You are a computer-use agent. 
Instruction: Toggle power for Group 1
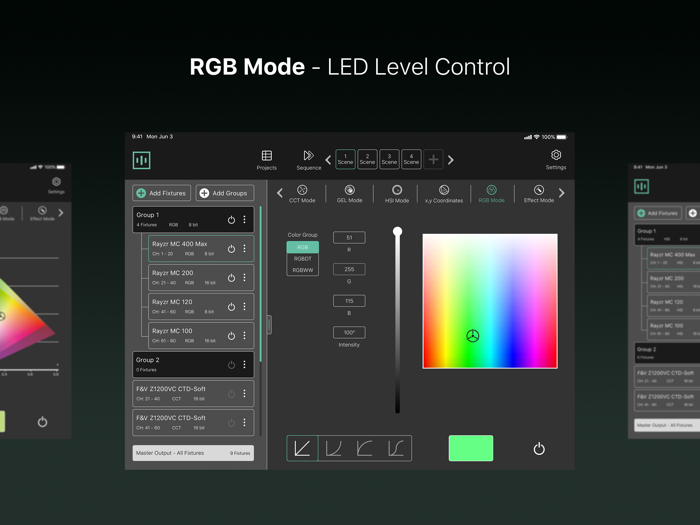point(231,220)
